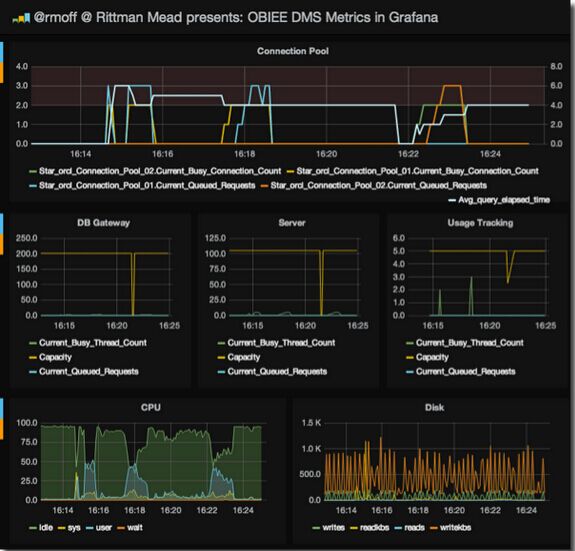Image resolution: width=575 pixels, height=551 pixels.
Task: Open the Connection Pool panel title
Action: [x=293, y=51]
